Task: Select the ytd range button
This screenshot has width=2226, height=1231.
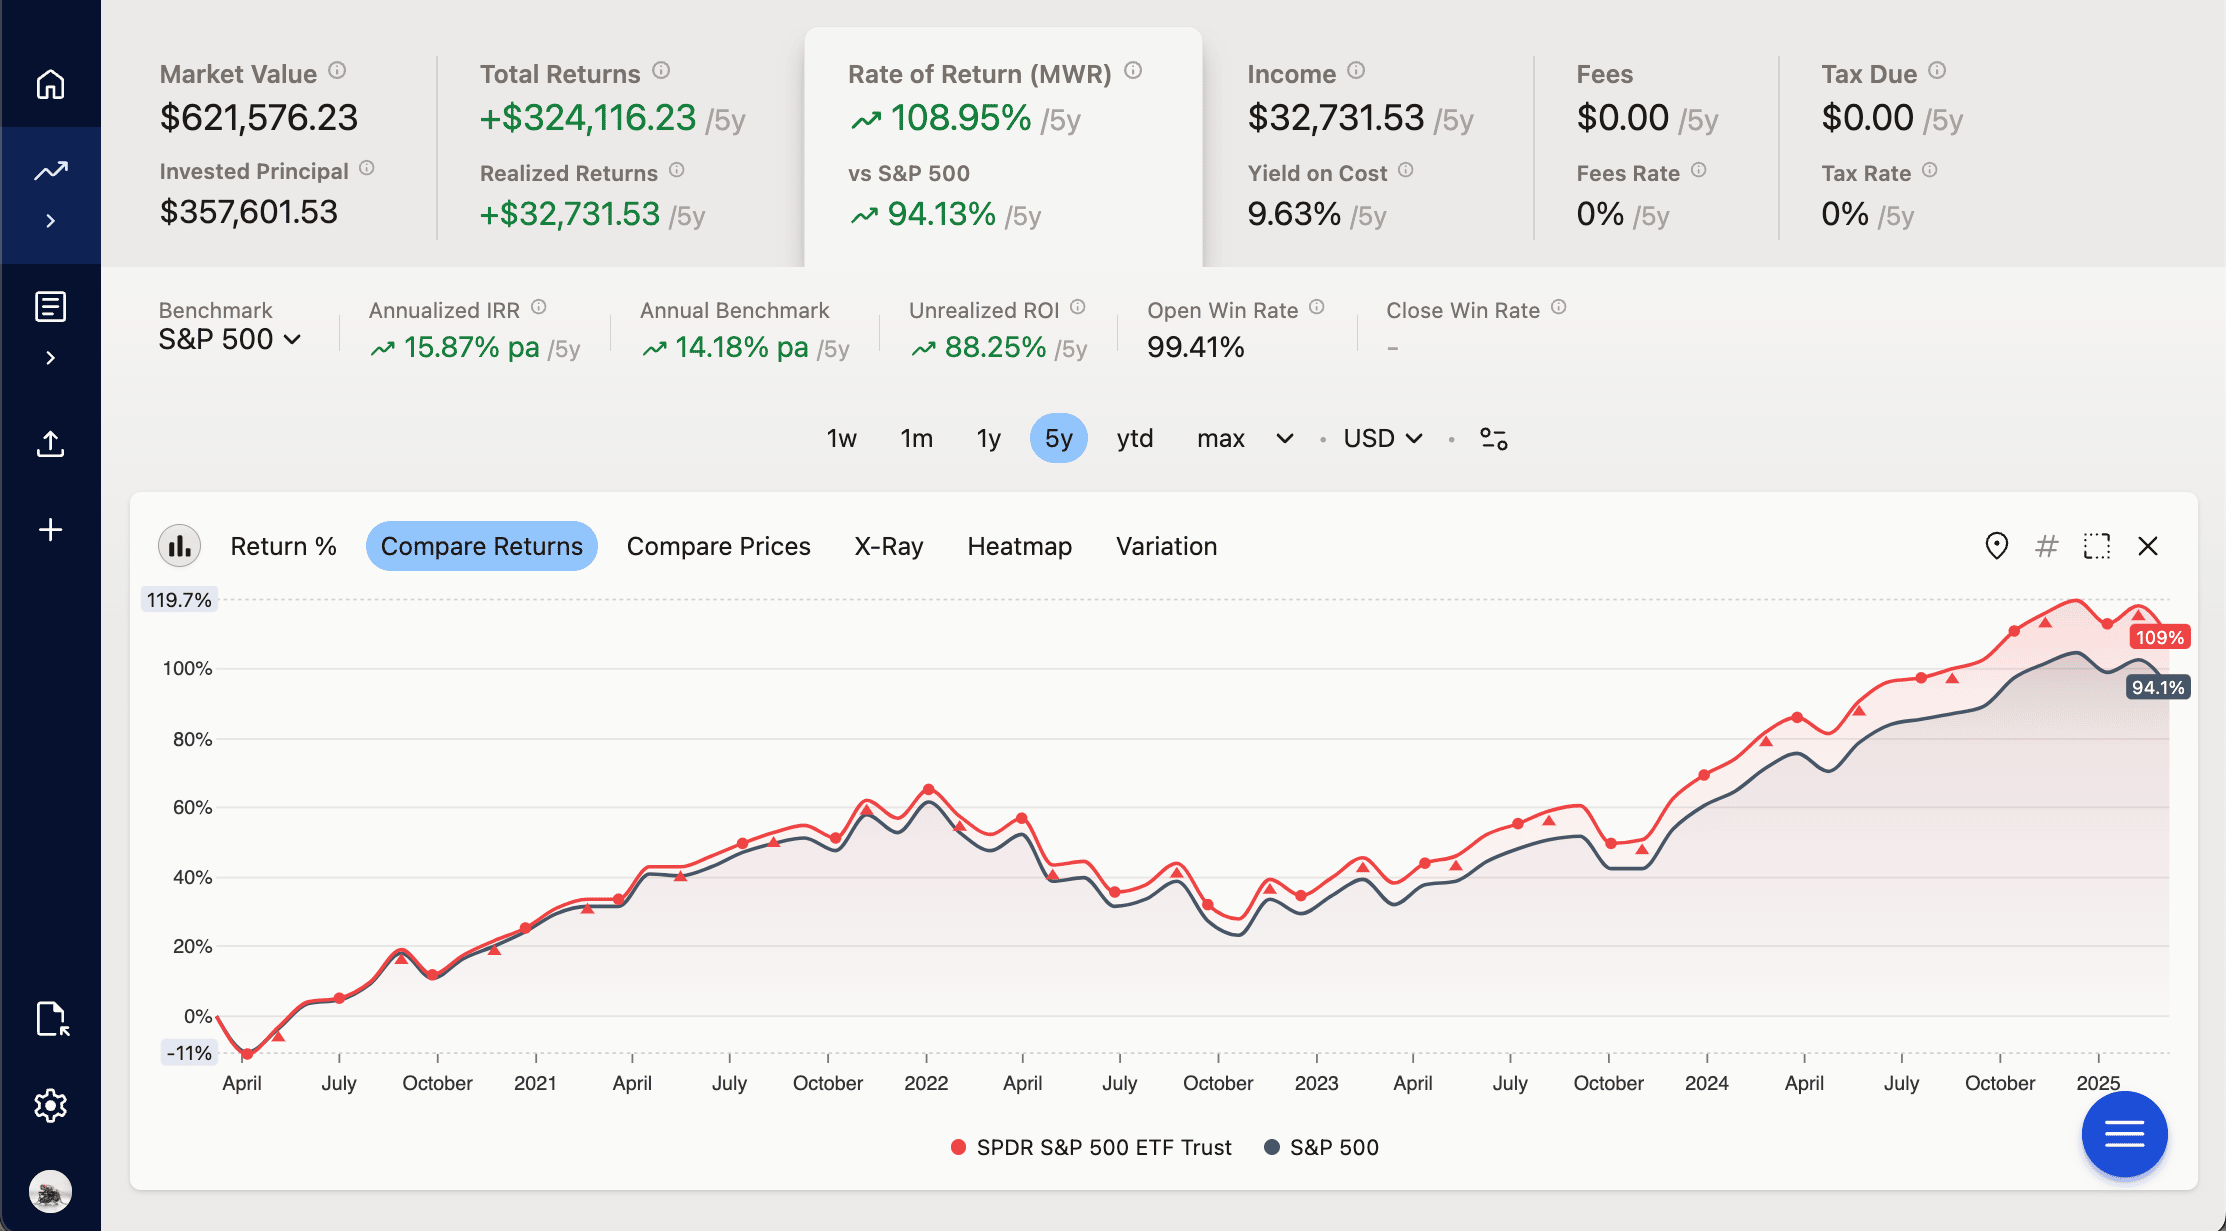Action: point(1134,438)
